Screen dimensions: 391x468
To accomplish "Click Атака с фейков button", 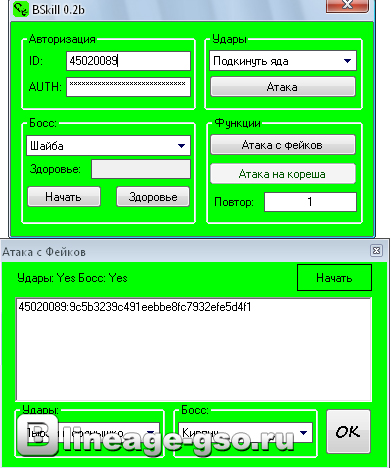I will click(283, 145).
